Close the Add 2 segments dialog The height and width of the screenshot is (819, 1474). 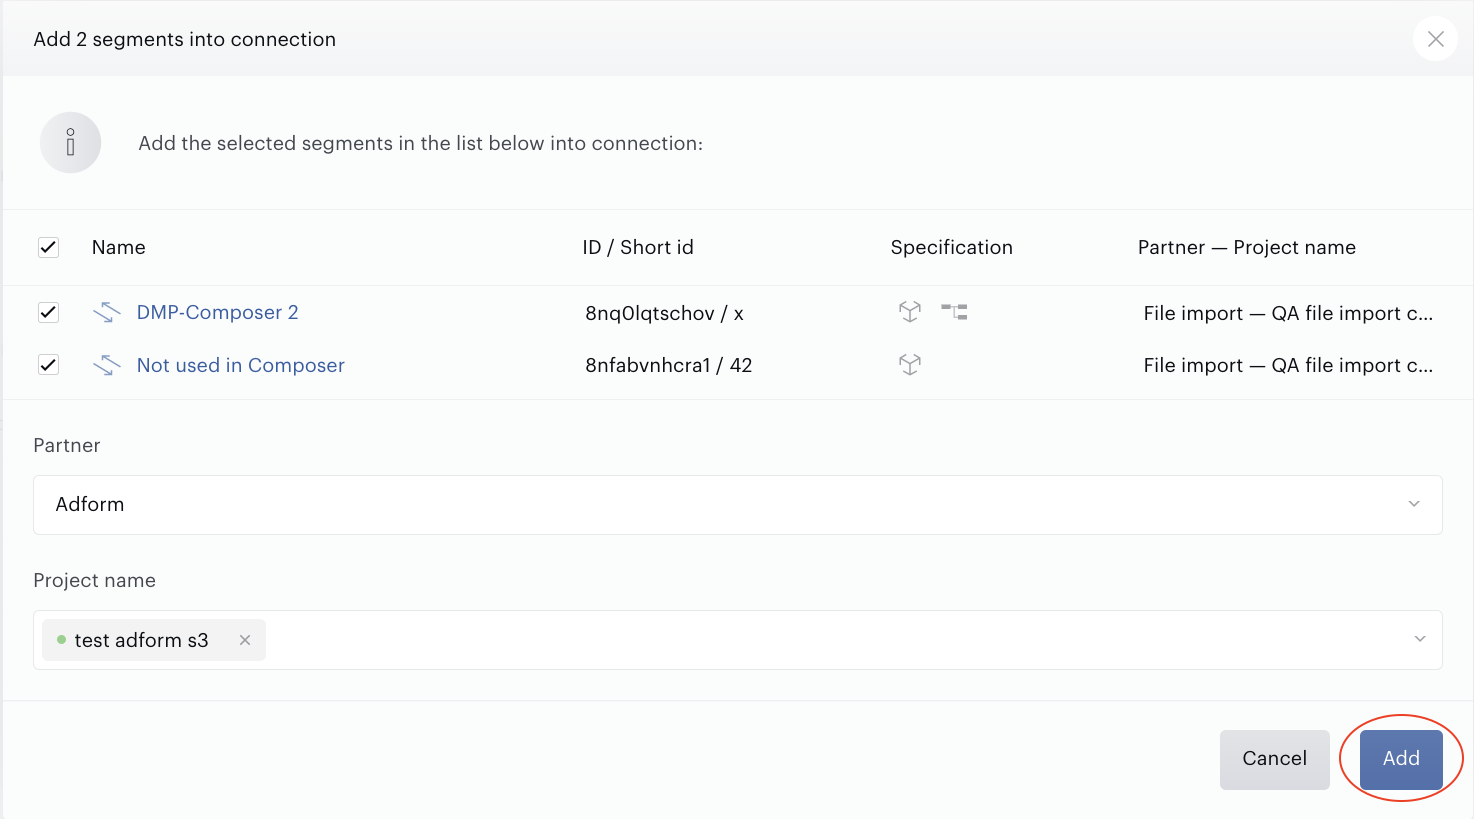1435,39
